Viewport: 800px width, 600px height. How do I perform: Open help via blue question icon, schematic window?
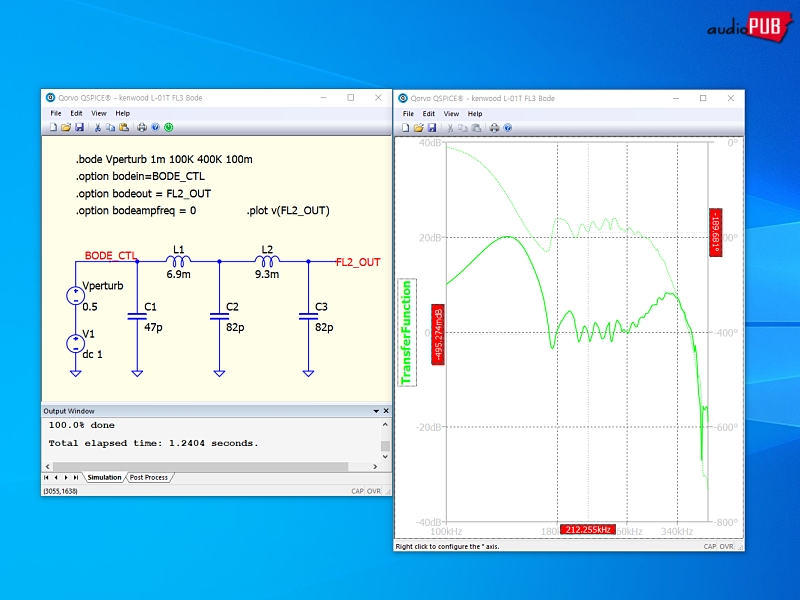pyautogui.click(x=156, y=127)
